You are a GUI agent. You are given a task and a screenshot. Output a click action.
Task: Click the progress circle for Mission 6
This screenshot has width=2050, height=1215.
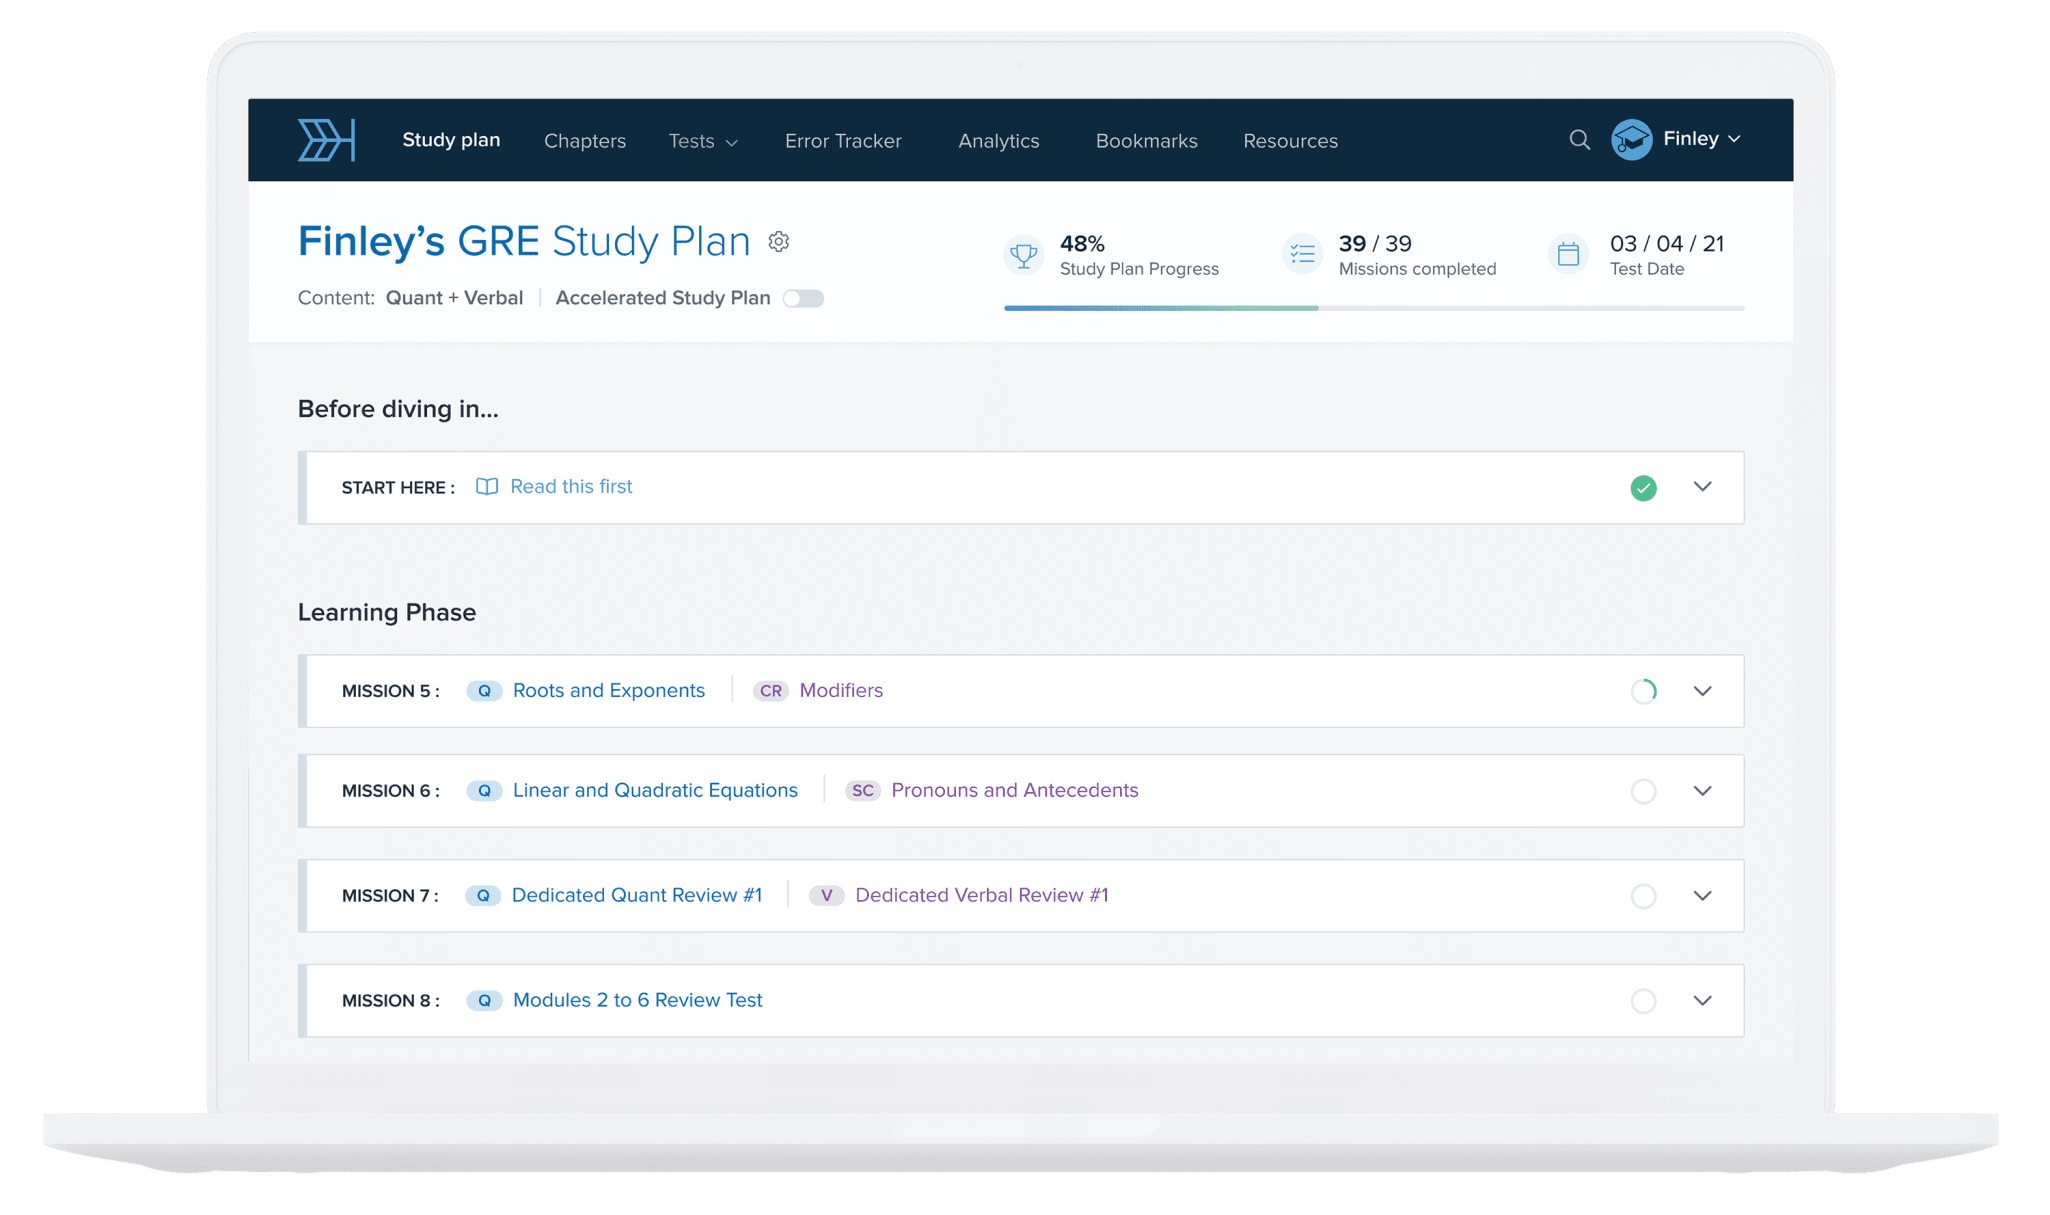(x=1643, y=791)
